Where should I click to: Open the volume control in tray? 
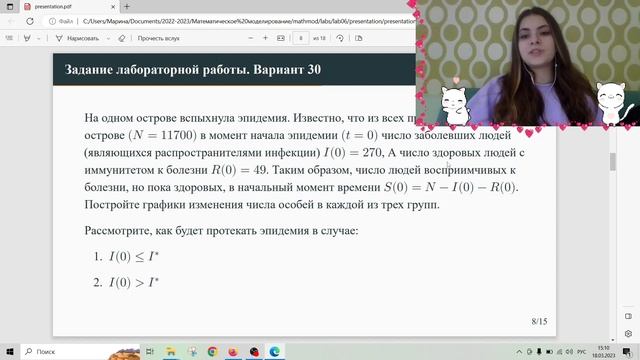569,351
